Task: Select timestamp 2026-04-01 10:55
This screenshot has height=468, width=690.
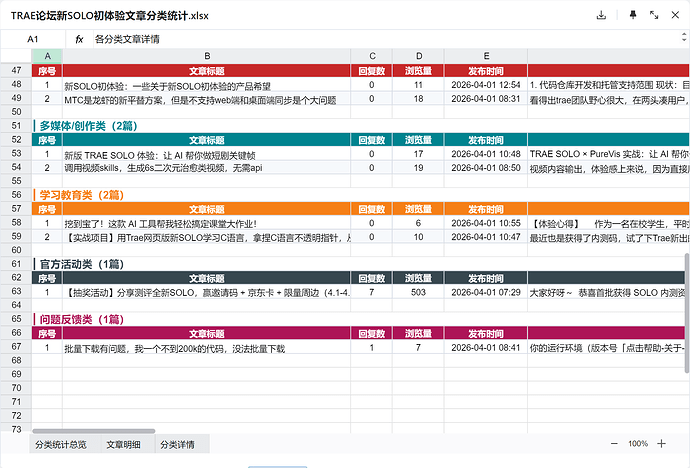Action: (x=486, y=223)
